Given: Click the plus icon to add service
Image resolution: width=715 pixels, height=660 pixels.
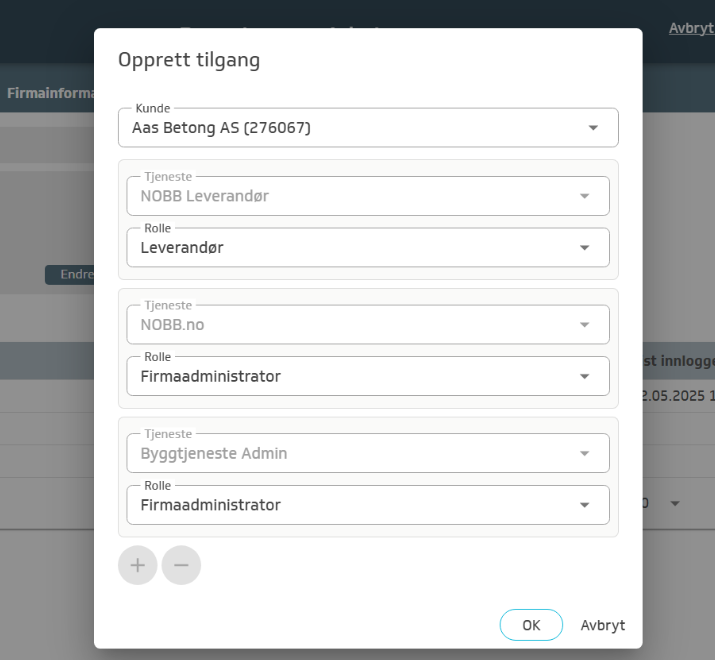Looking at the screenshot, I should click(x=137, y=565).
